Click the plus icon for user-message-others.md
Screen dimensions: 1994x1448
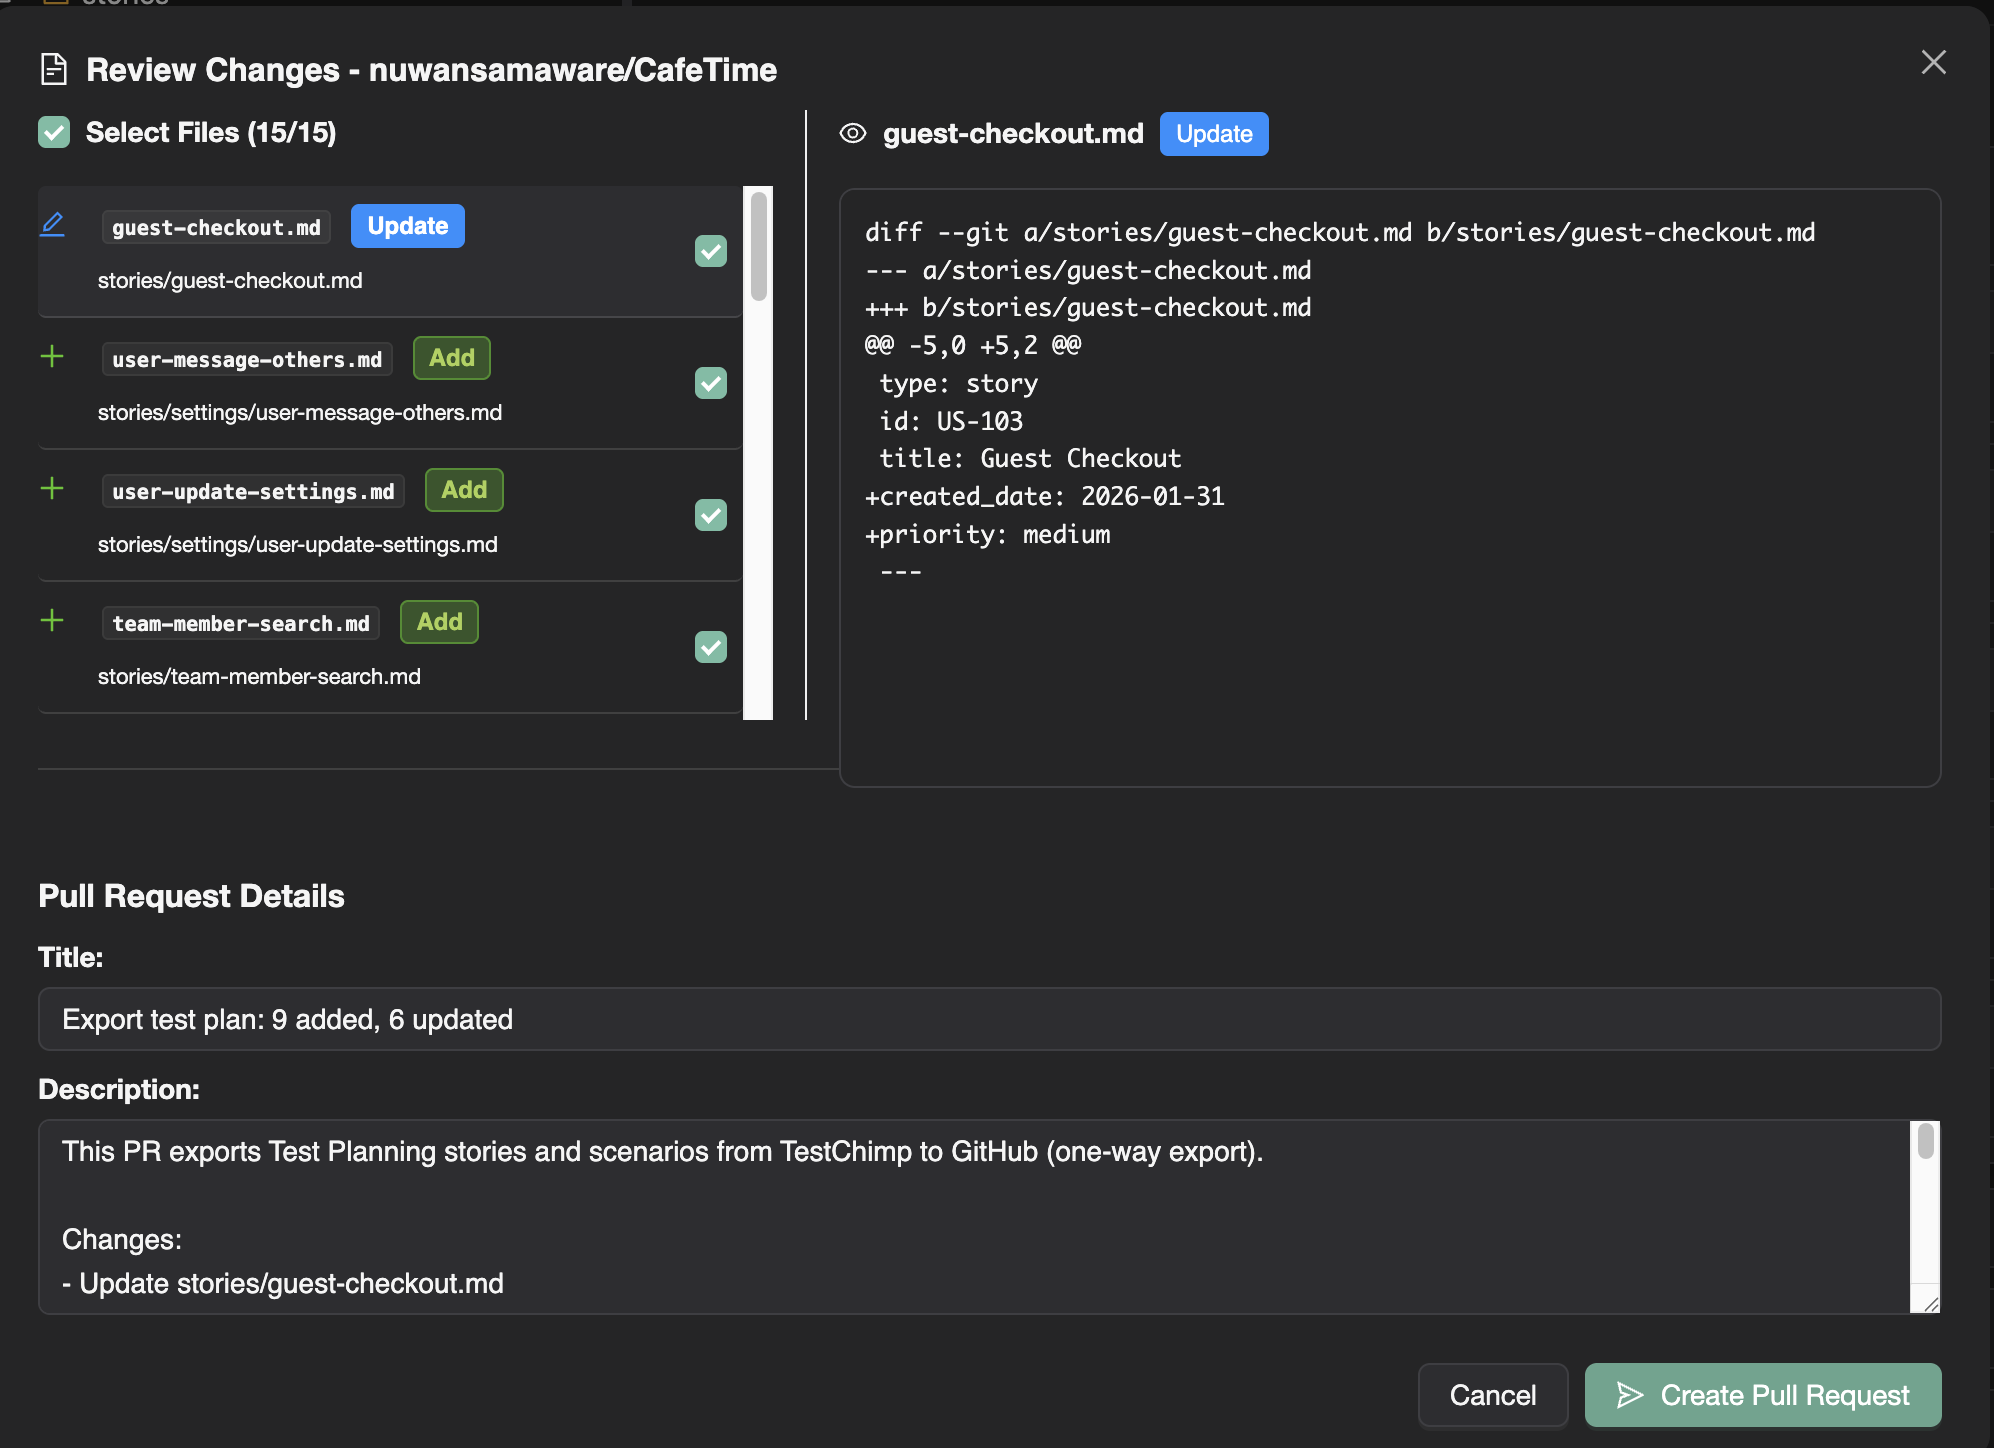pos(52,356)
